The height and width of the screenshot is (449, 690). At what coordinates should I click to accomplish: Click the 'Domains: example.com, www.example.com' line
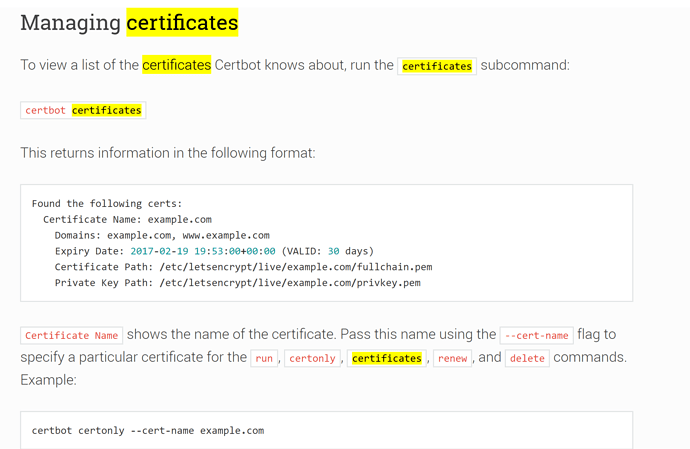click(x=162, y=235)
